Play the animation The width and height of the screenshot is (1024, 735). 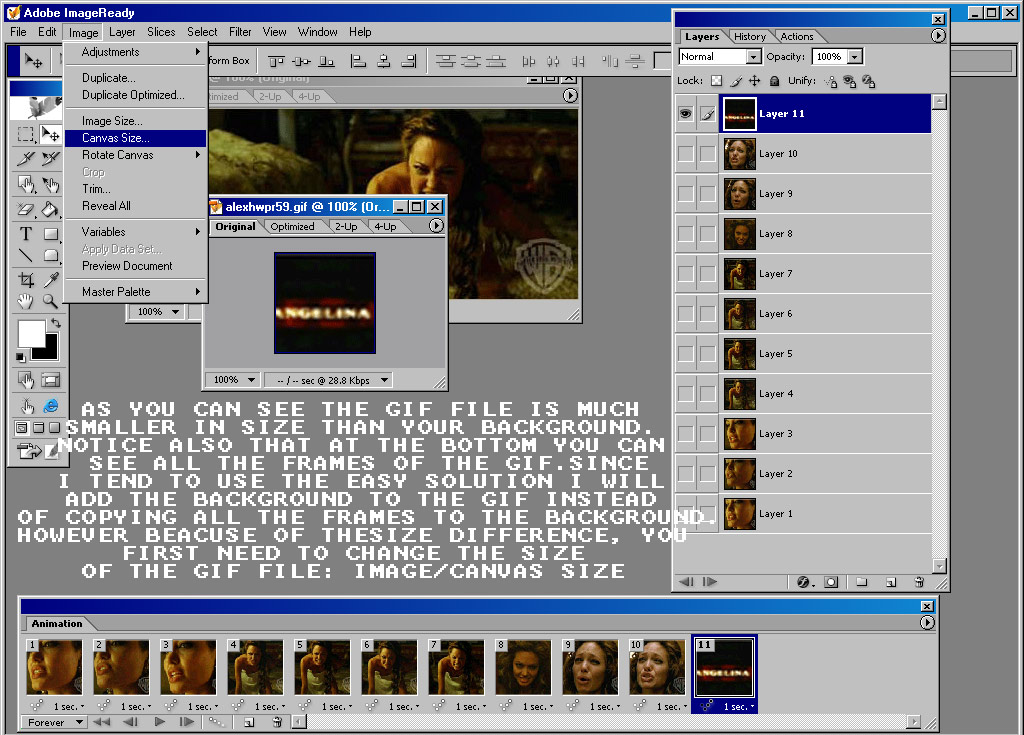coord(159,722)
